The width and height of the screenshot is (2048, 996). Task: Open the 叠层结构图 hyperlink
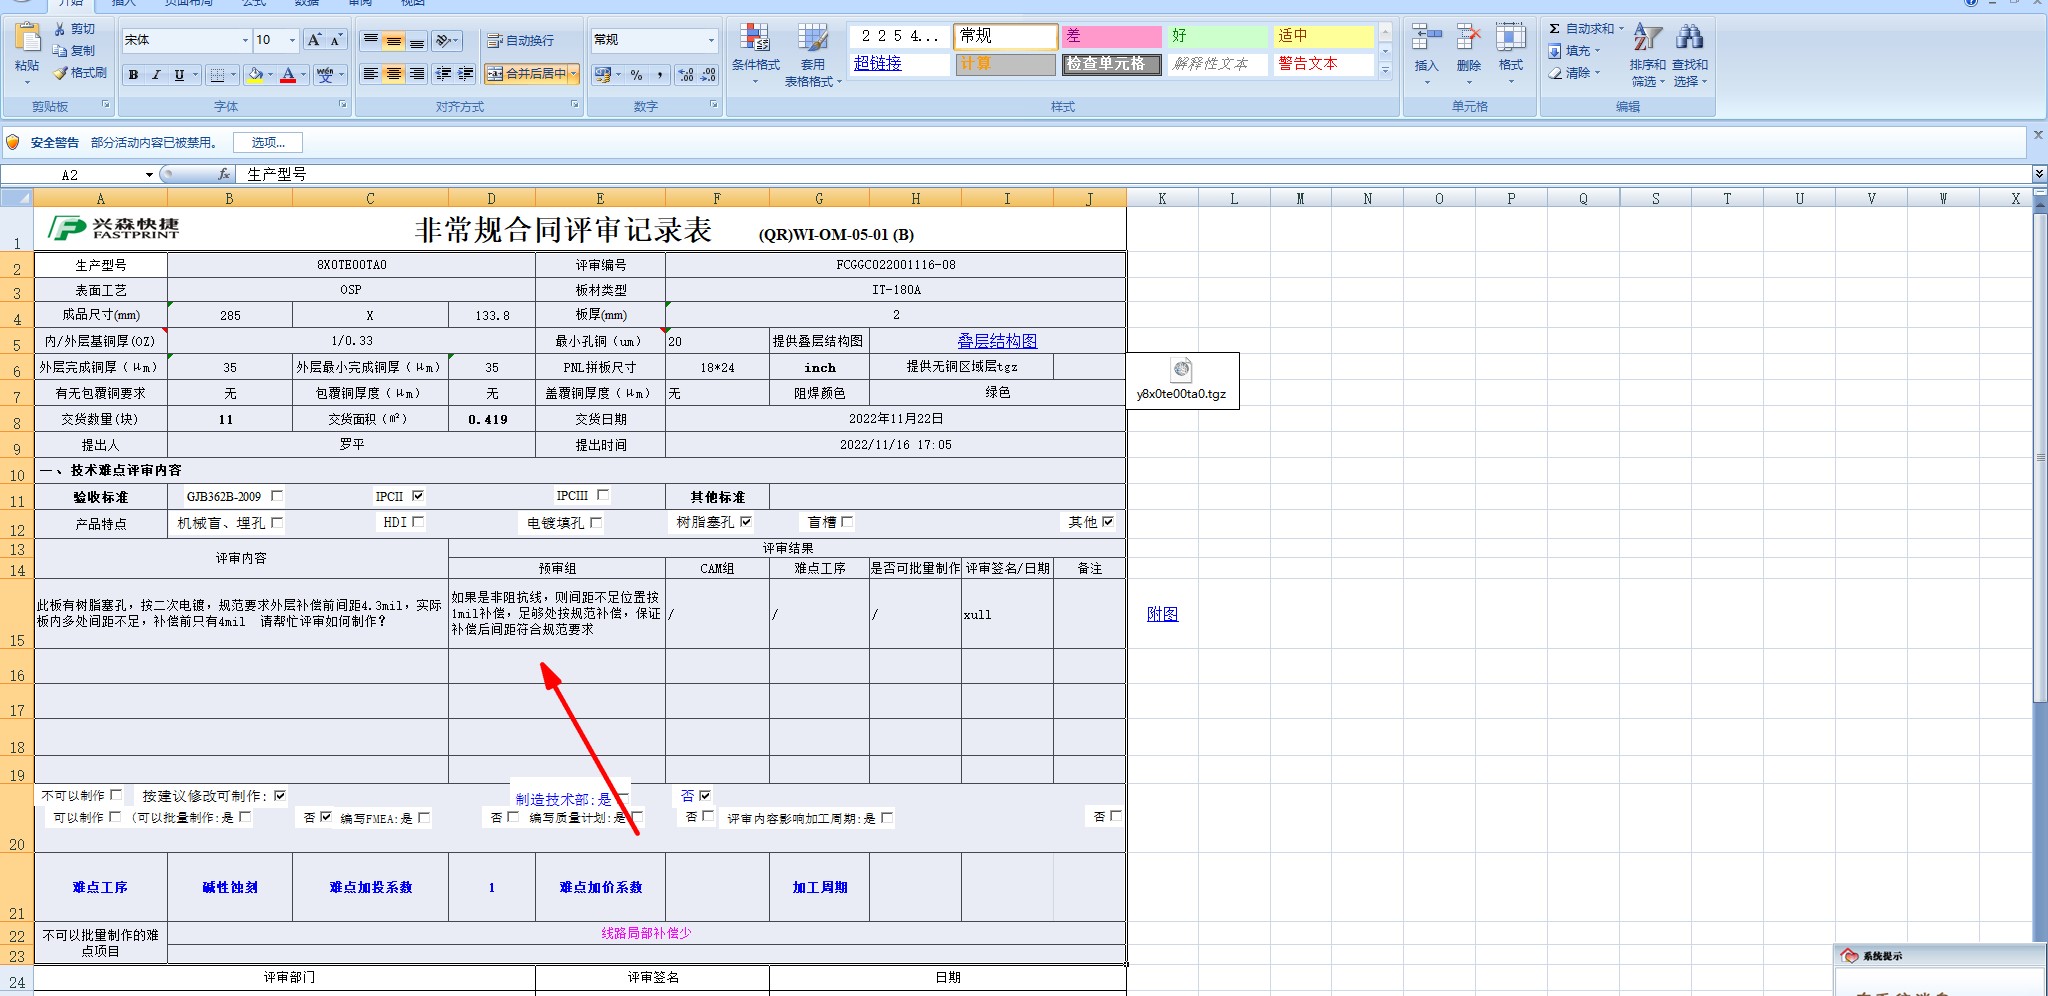[997, 341]
